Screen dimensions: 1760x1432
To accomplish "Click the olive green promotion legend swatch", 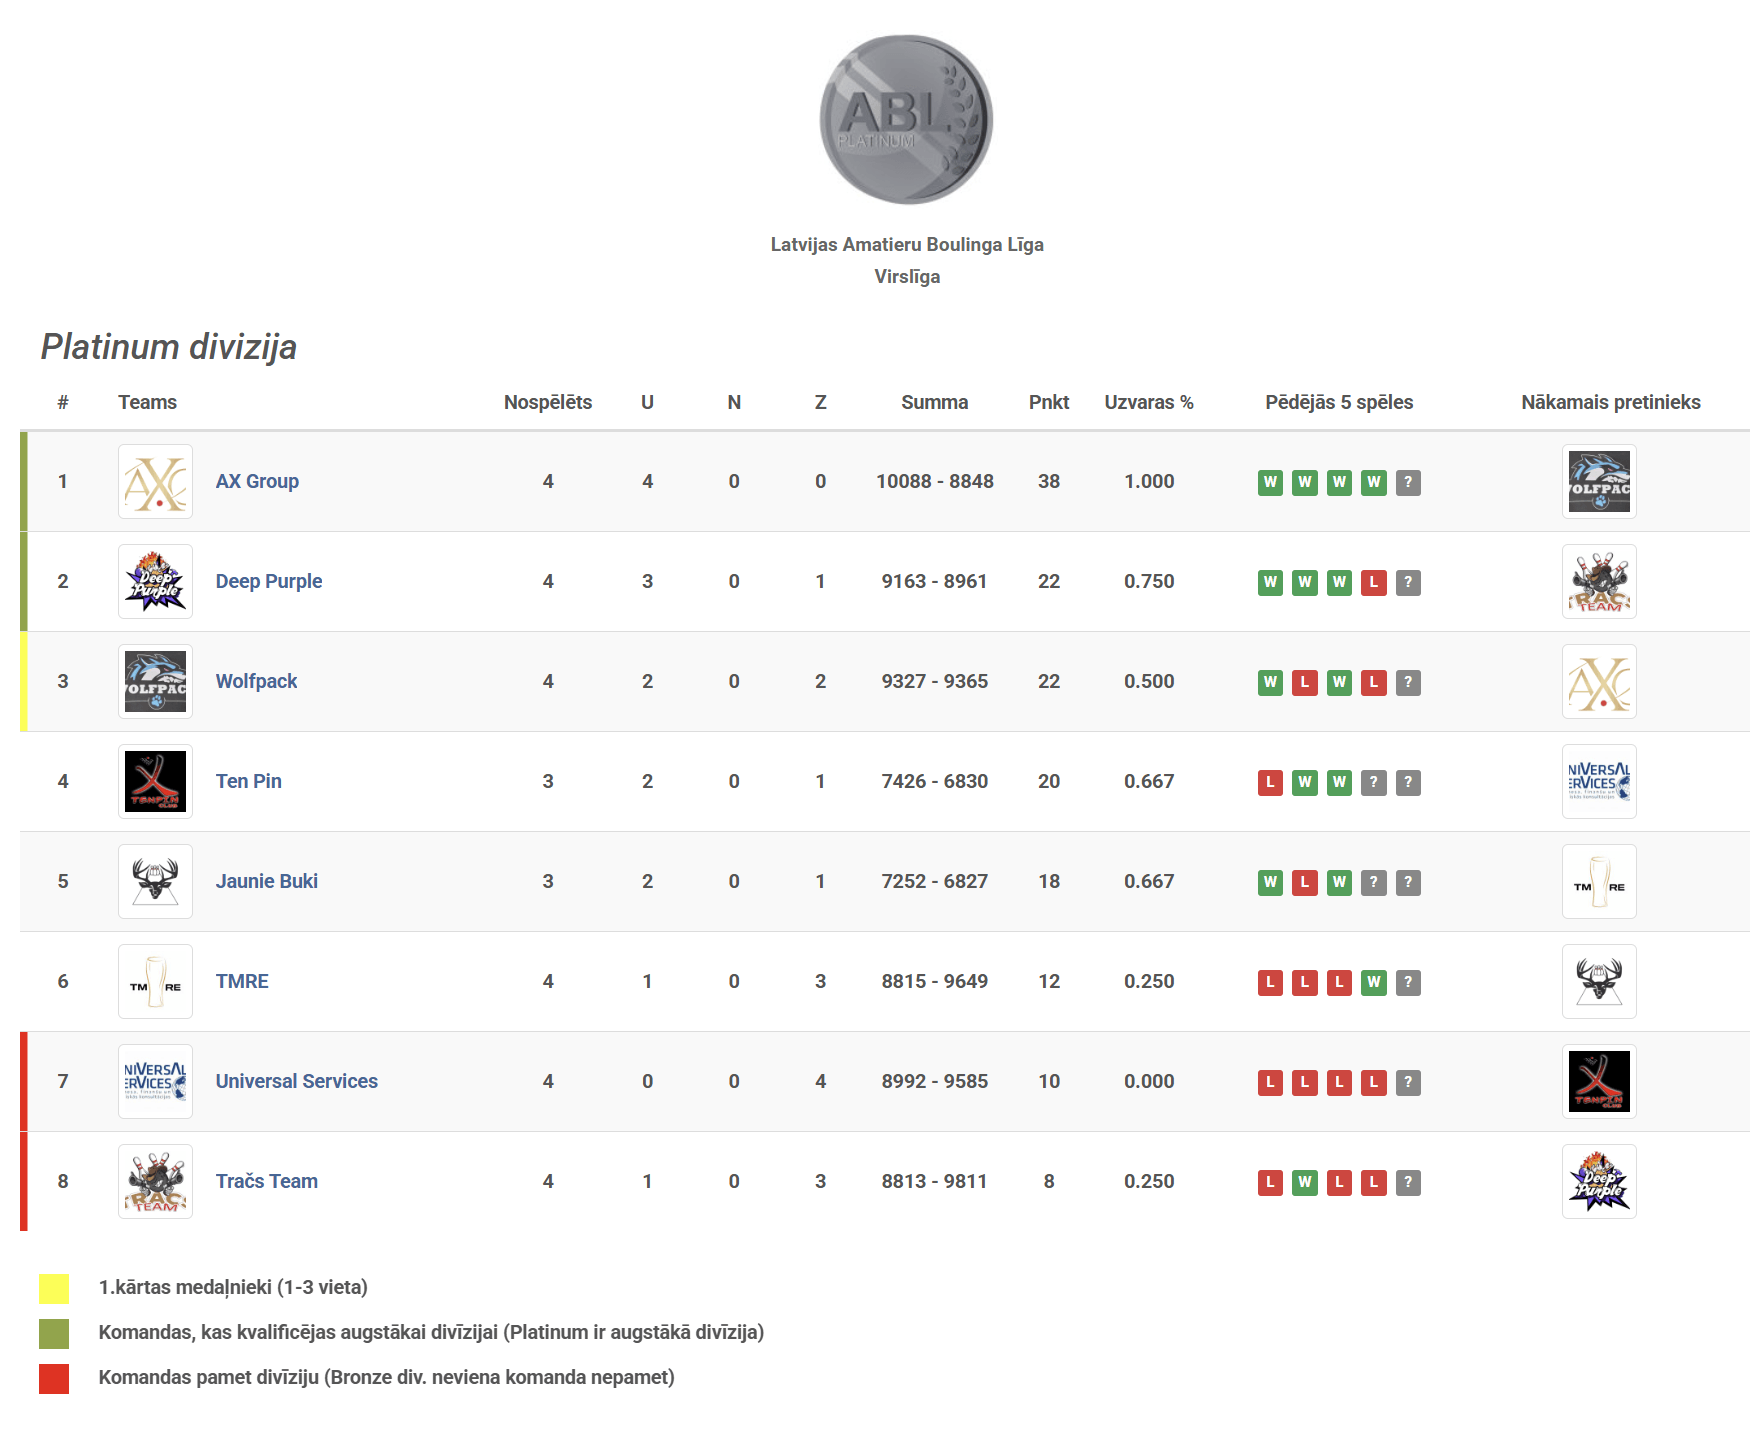I will tap(54, 1333).
